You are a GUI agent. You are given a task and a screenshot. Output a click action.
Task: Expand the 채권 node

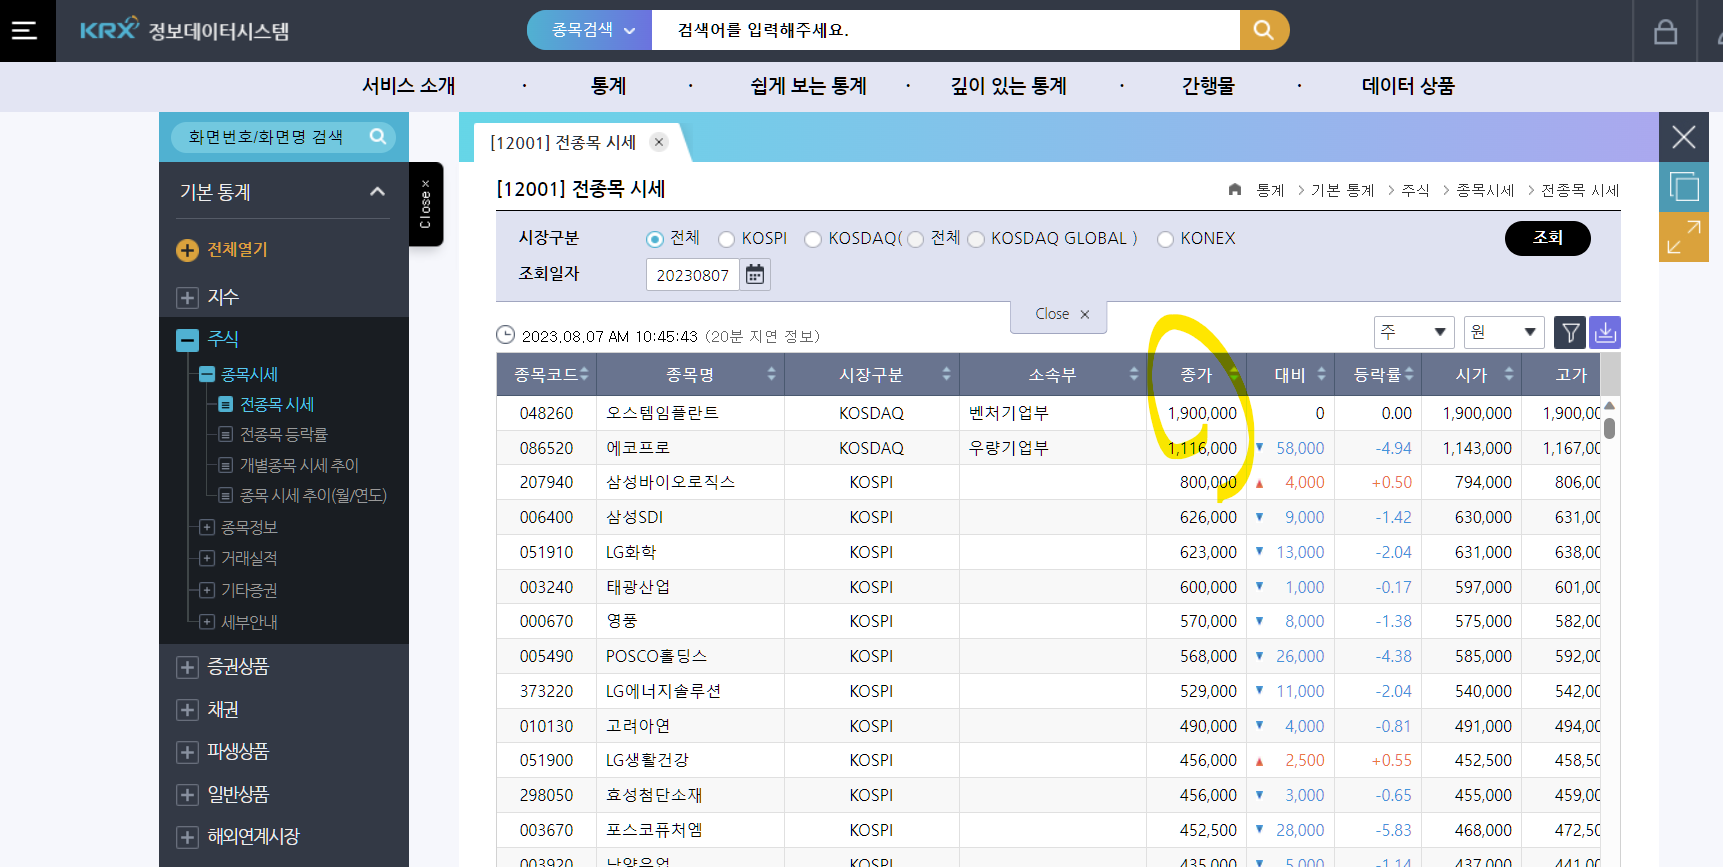click(x=187, y=710)
